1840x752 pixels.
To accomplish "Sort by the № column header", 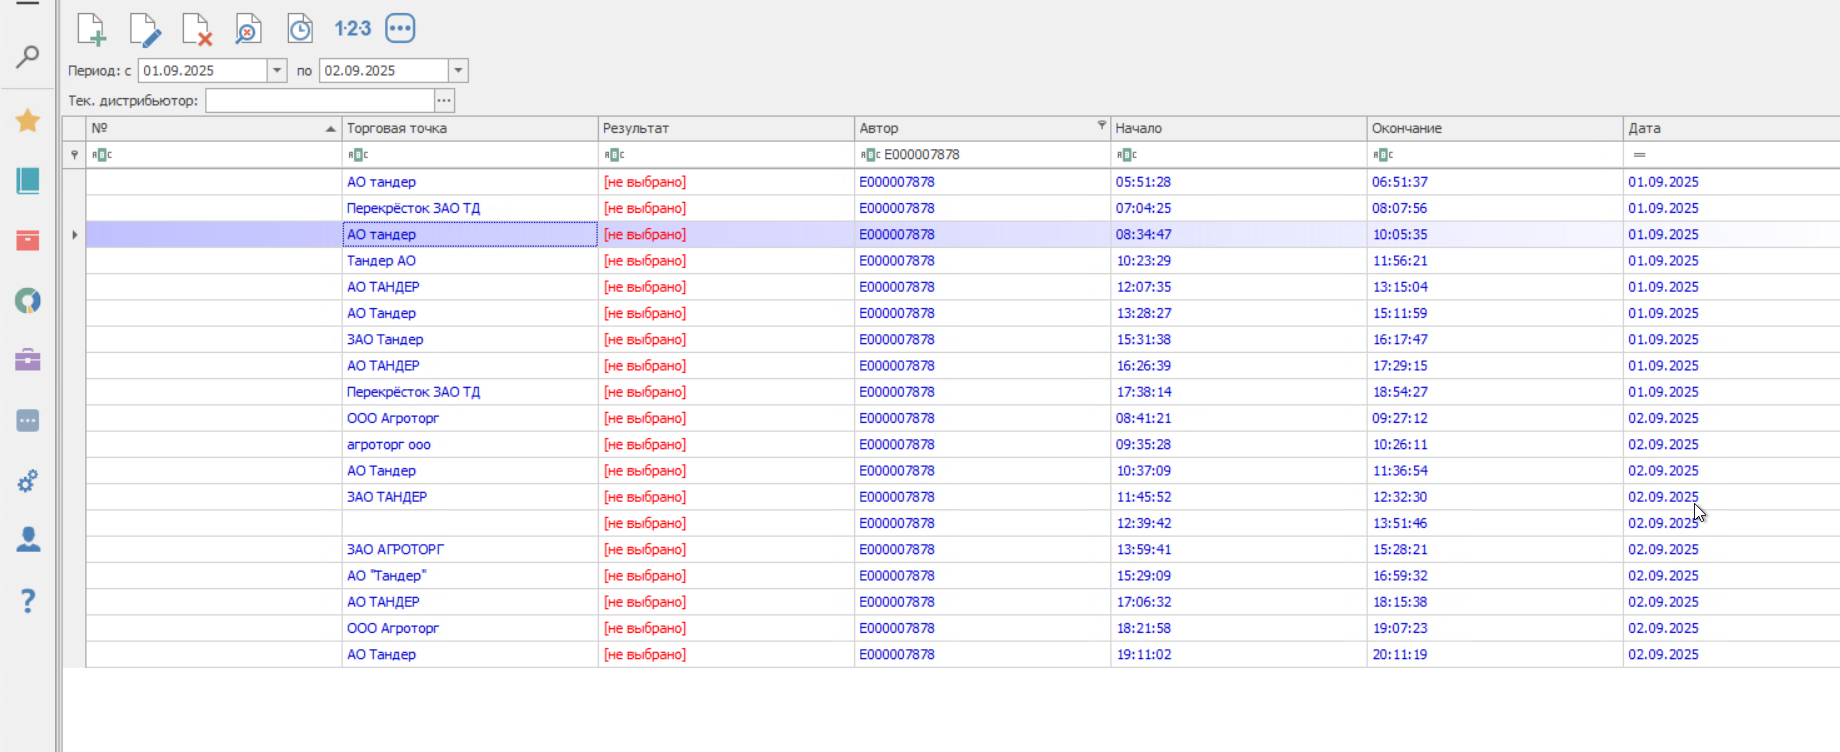I will pos(214,129).
